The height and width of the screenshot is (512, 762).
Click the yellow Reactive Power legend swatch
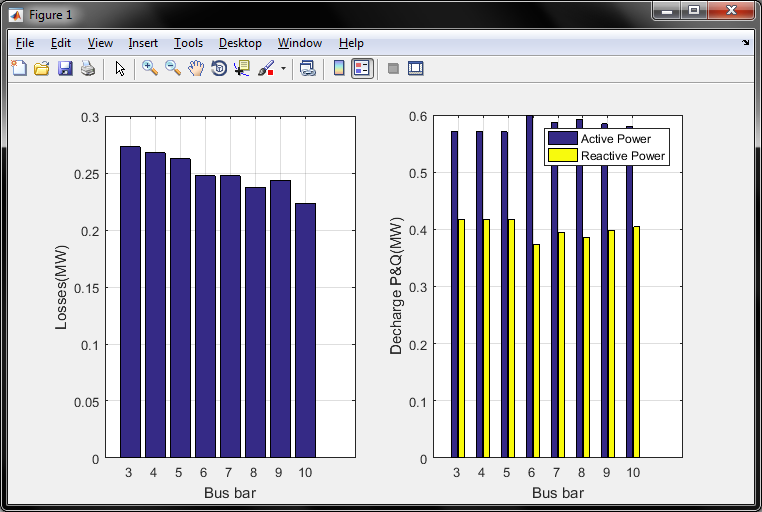click(x=563, y=155)
